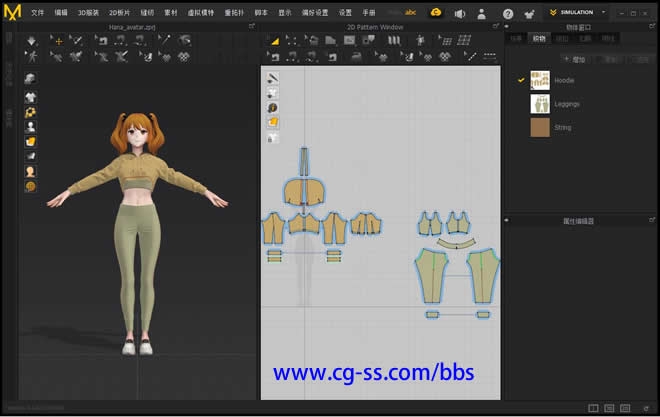Open the question mark help icon

[x=508, y=13]
